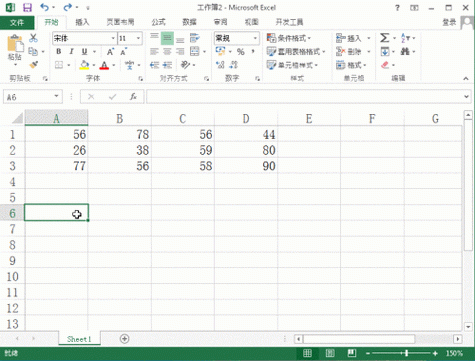Switch to the Data tab
The height and width of the screenshot is (361, 475).
click(x=189, y=22)
